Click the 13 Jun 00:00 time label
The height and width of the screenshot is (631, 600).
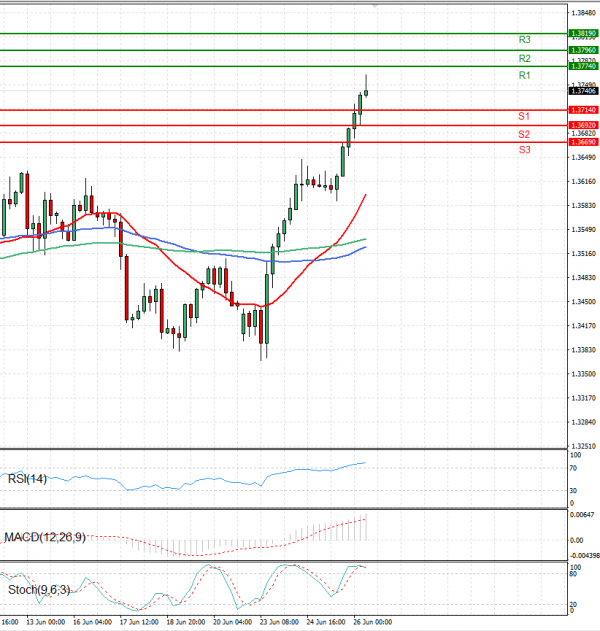pyautogui.click(x=45, y=622)
